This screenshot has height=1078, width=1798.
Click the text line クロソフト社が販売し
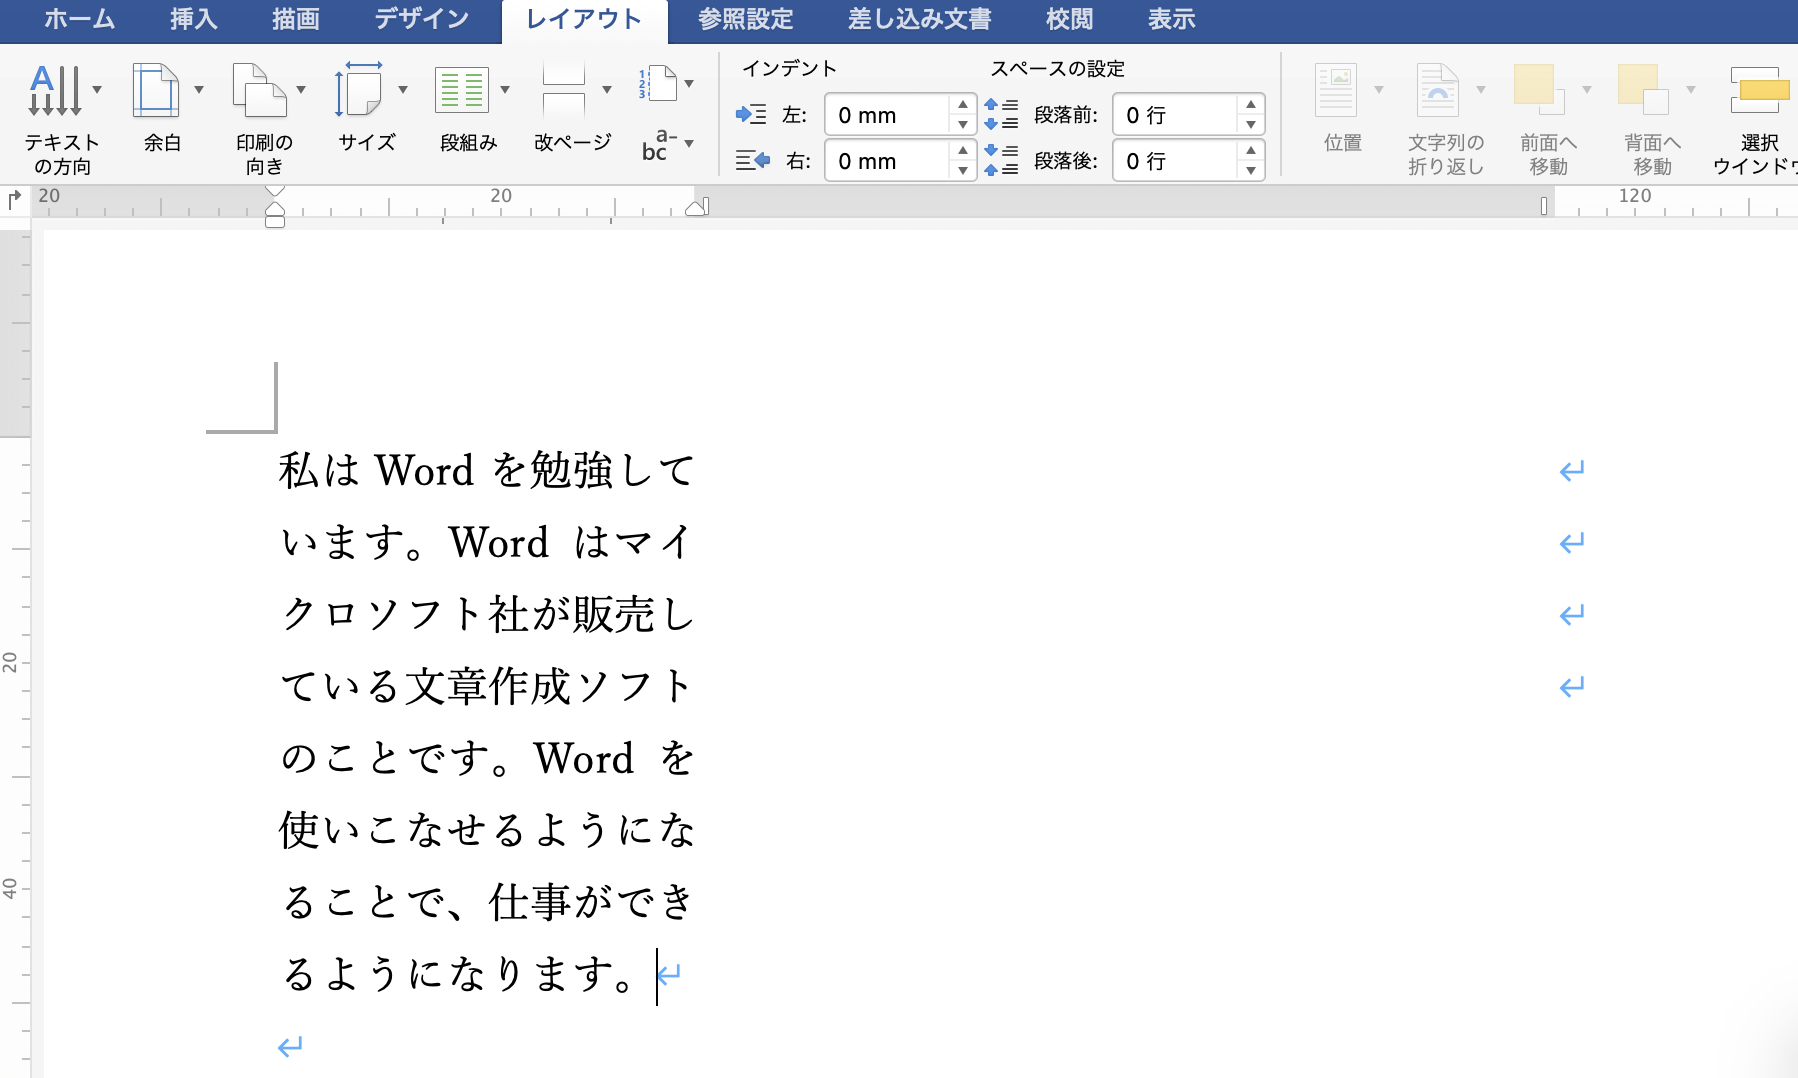[x=486, y=614]
